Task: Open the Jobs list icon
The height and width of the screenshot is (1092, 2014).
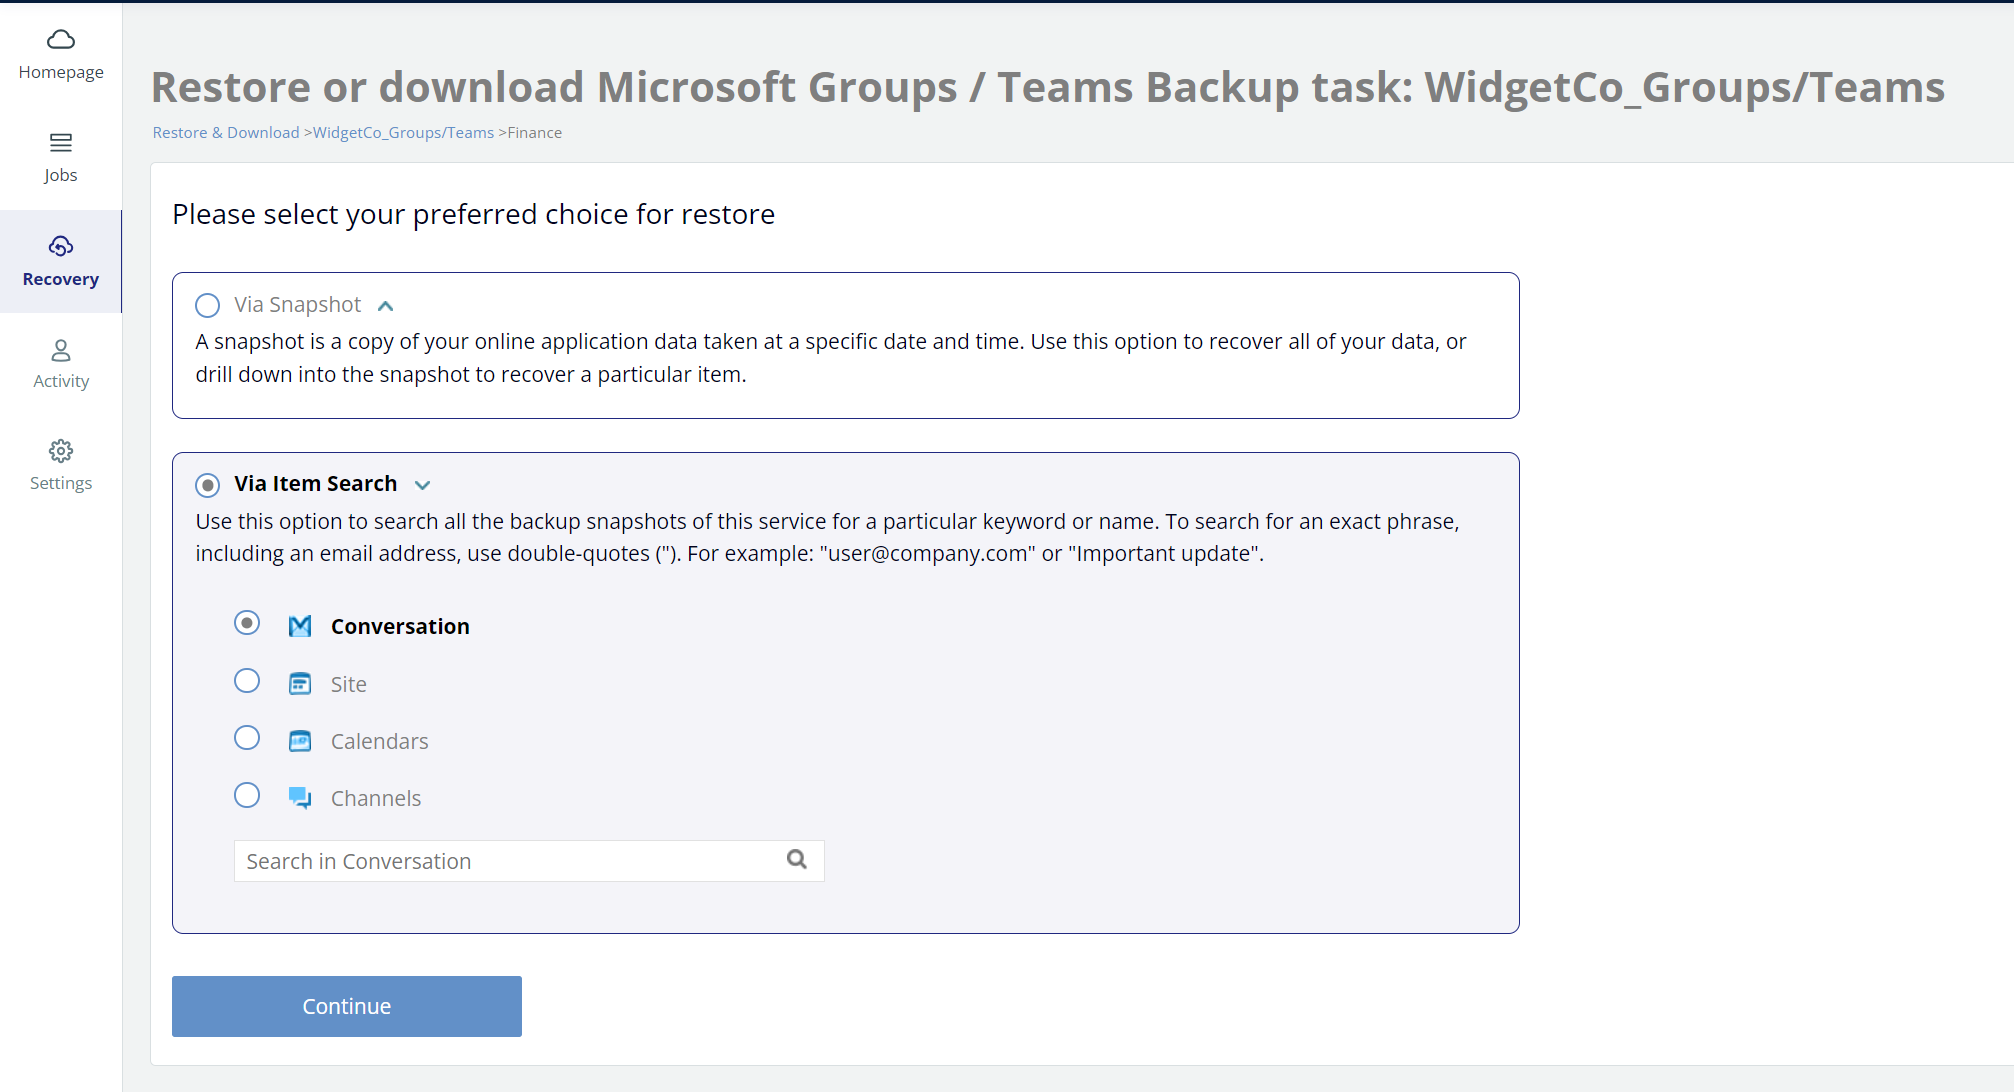Action: (61, 142)
